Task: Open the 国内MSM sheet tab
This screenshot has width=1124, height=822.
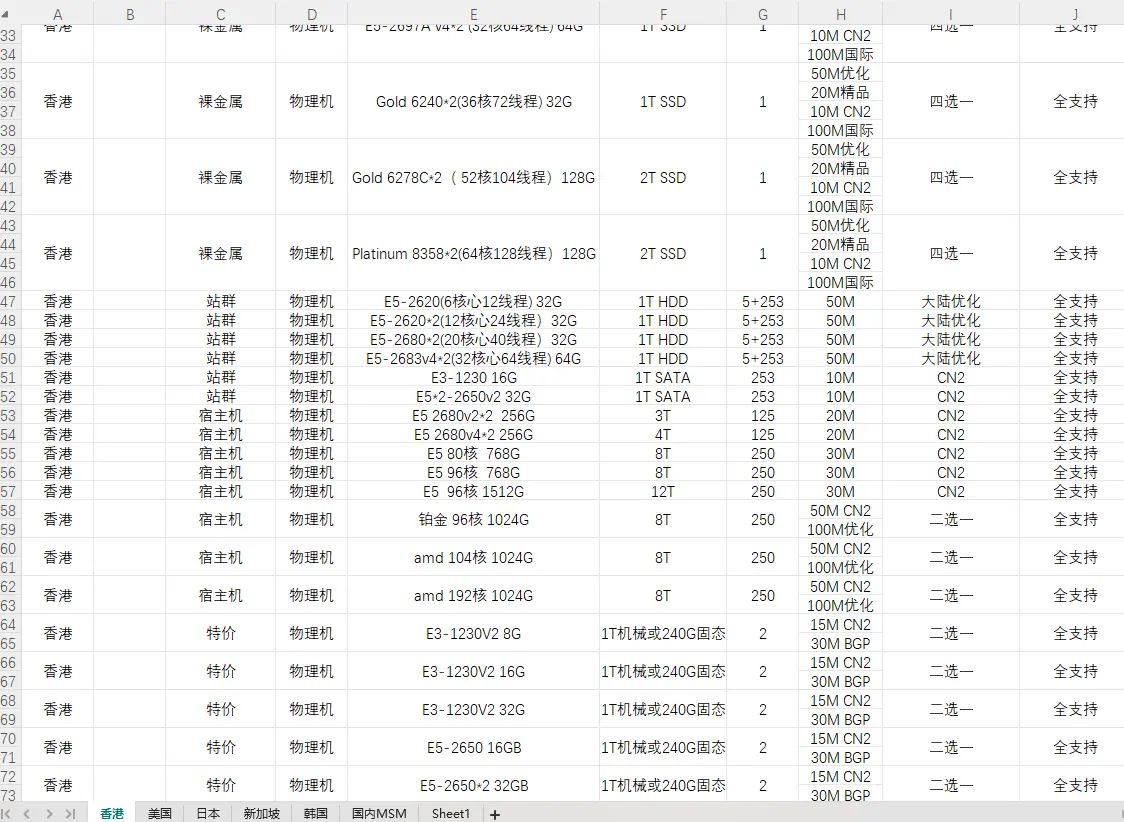Action: tap(378, 813)
